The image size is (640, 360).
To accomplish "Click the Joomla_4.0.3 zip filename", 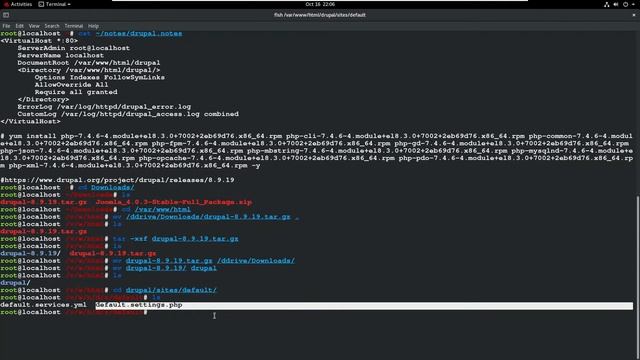I will (174, 202).
